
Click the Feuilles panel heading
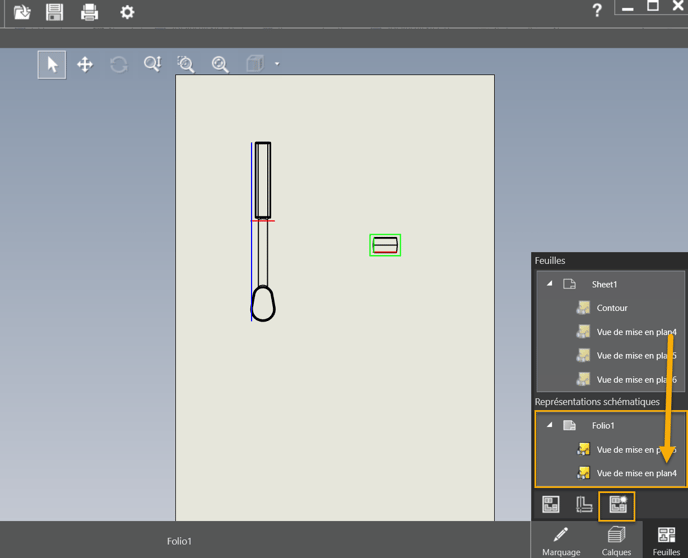[x=550, y=261]
